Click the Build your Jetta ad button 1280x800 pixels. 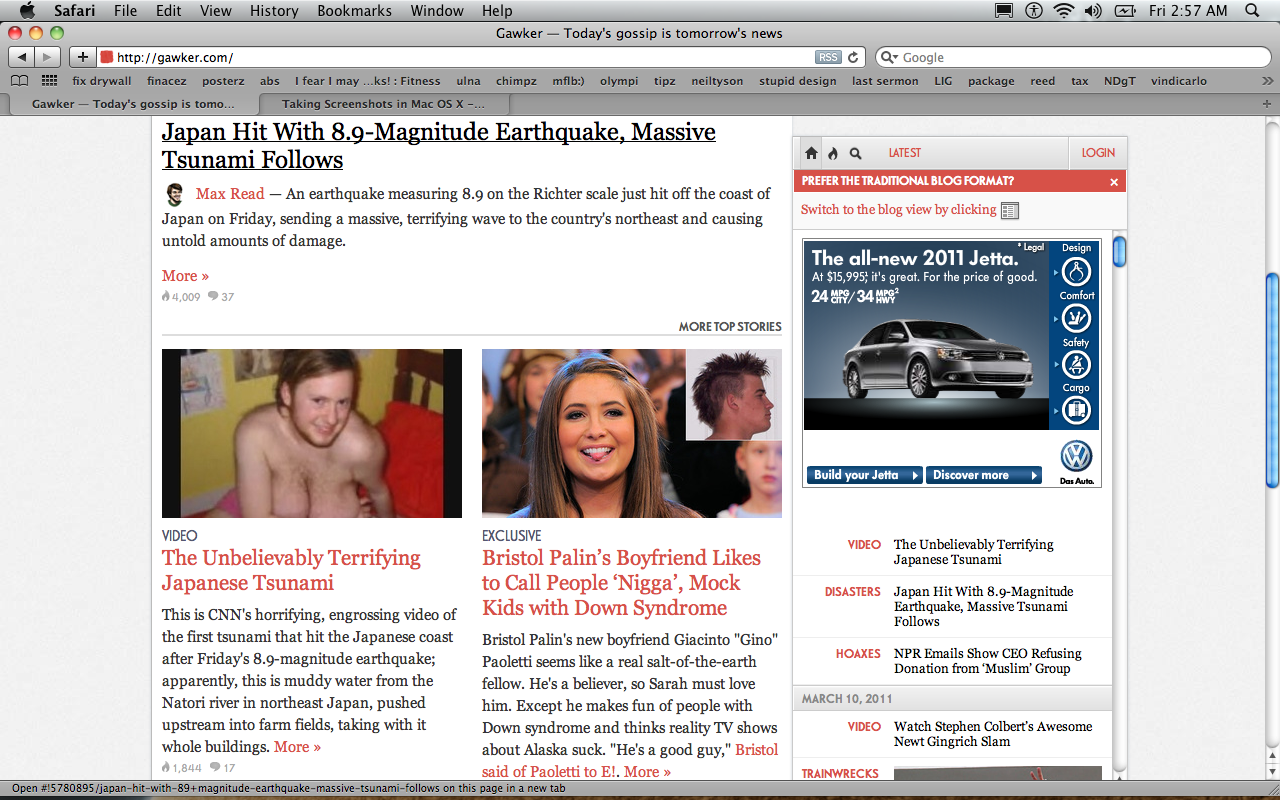tap(864, 475)
